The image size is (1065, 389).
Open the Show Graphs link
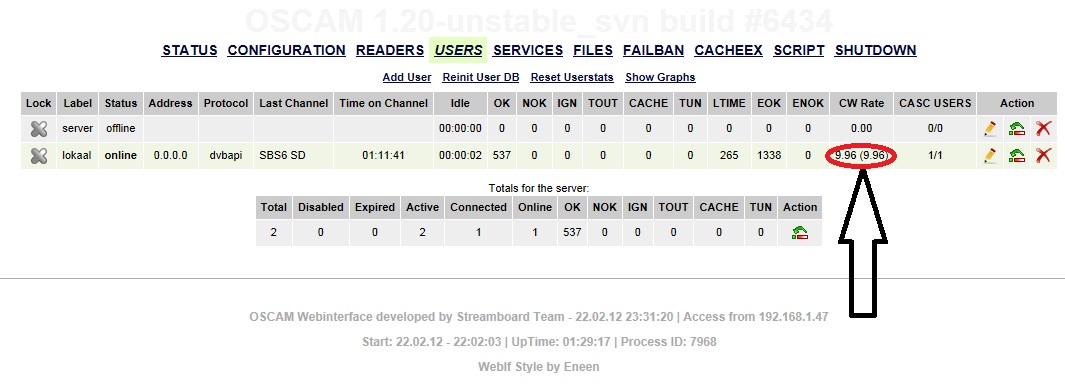click(660, 77)
